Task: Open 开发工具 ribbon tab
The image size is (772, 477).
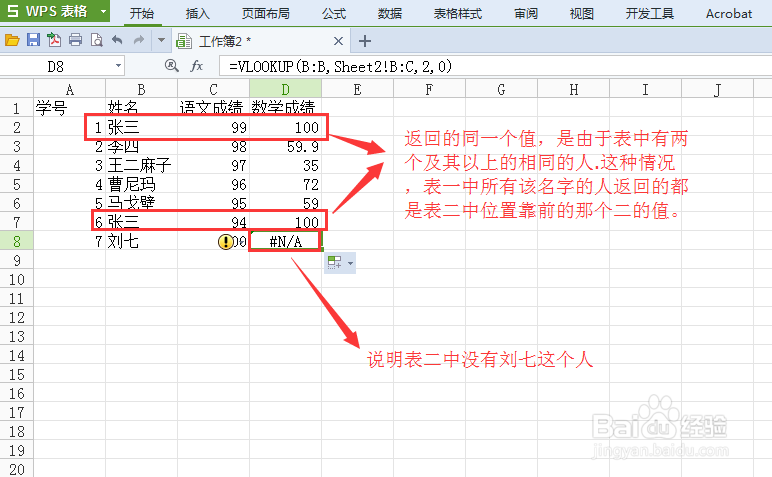Action: coord(649,13)
